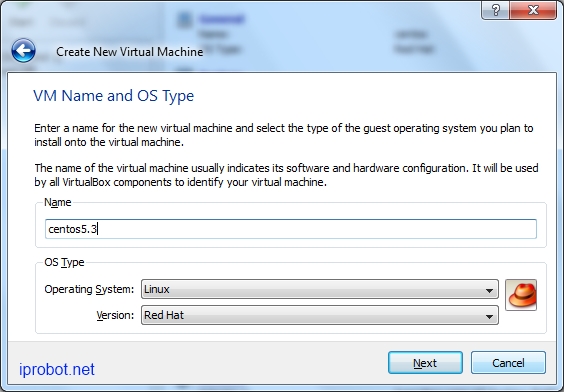Select the Version label
This screenshot has height=392, width=564.
click(x=115, y=315)
